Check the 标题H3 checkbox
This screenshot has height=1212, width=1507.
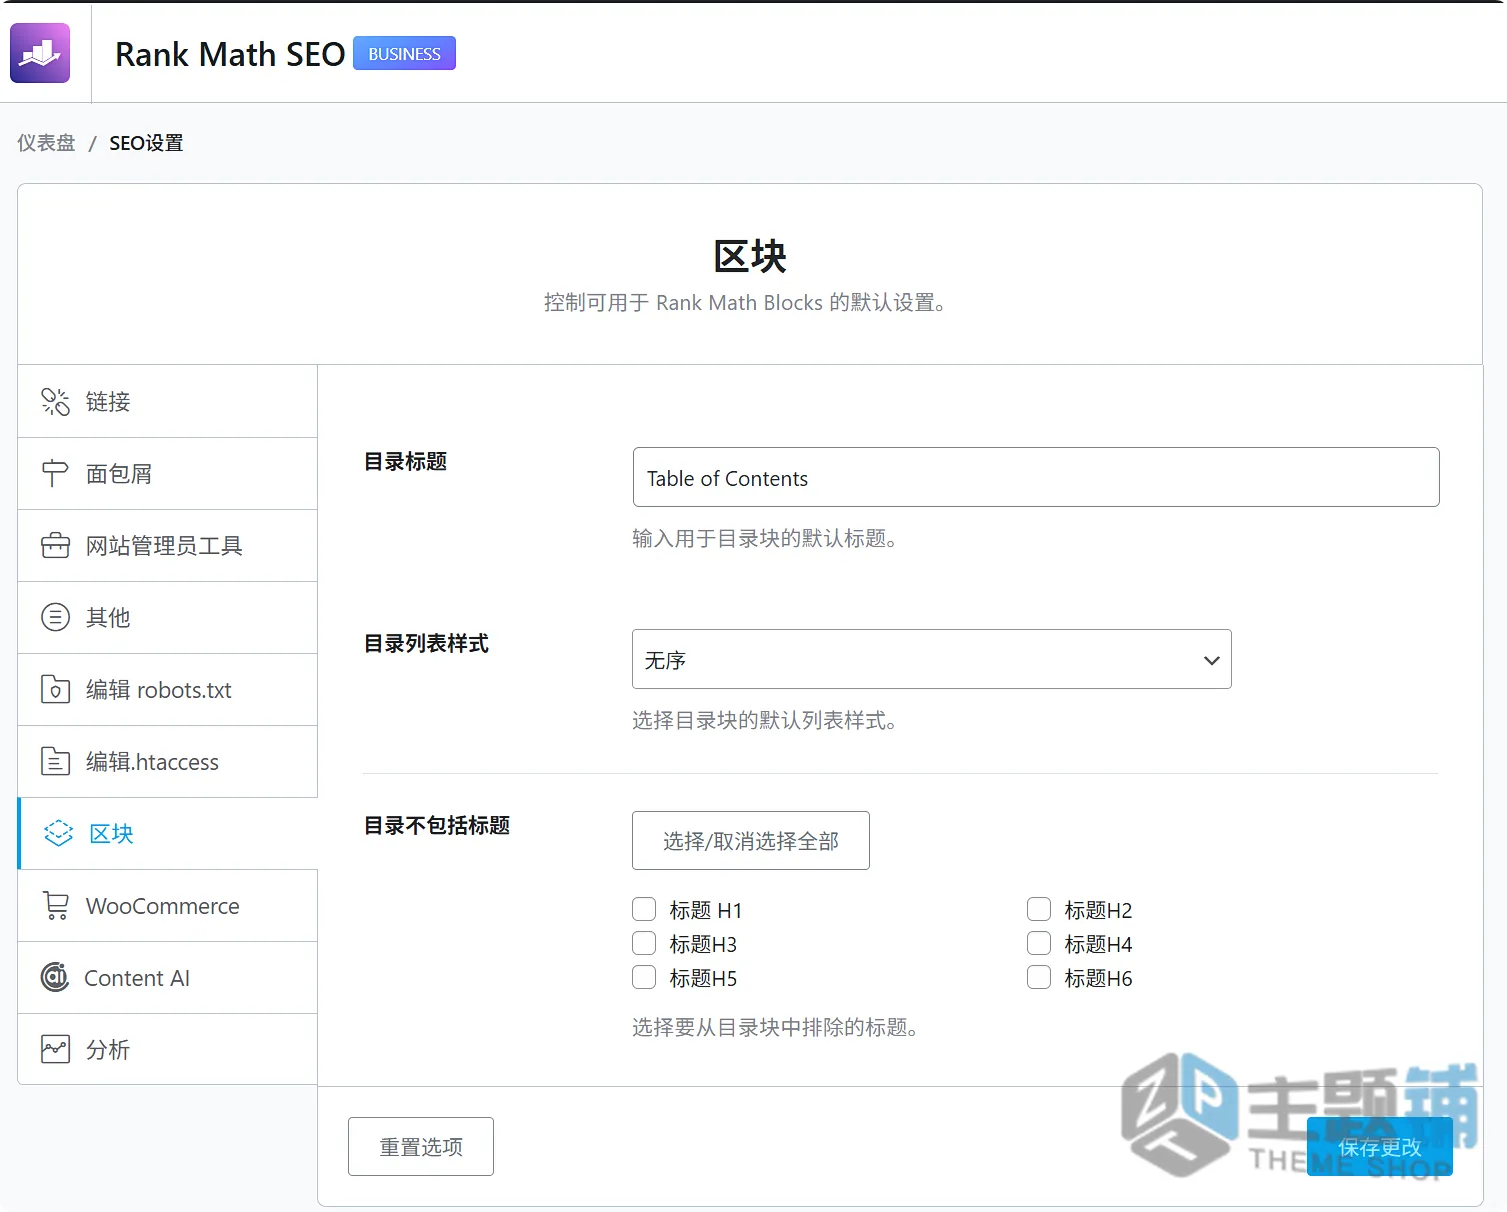(644, 943)
